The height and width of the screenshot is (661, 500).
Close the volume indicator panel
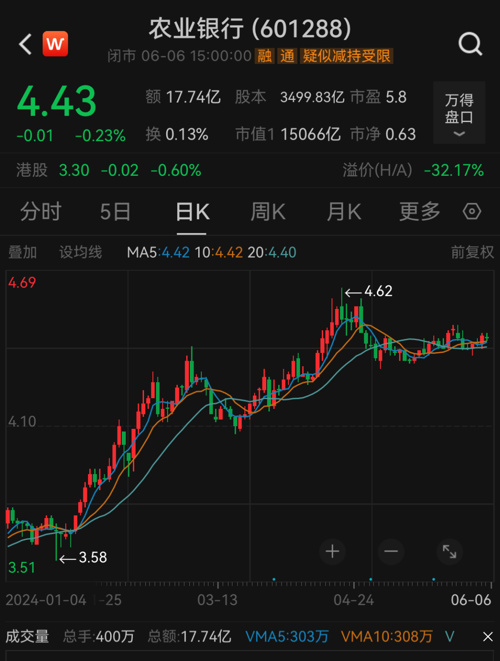(x=488, y=637)
